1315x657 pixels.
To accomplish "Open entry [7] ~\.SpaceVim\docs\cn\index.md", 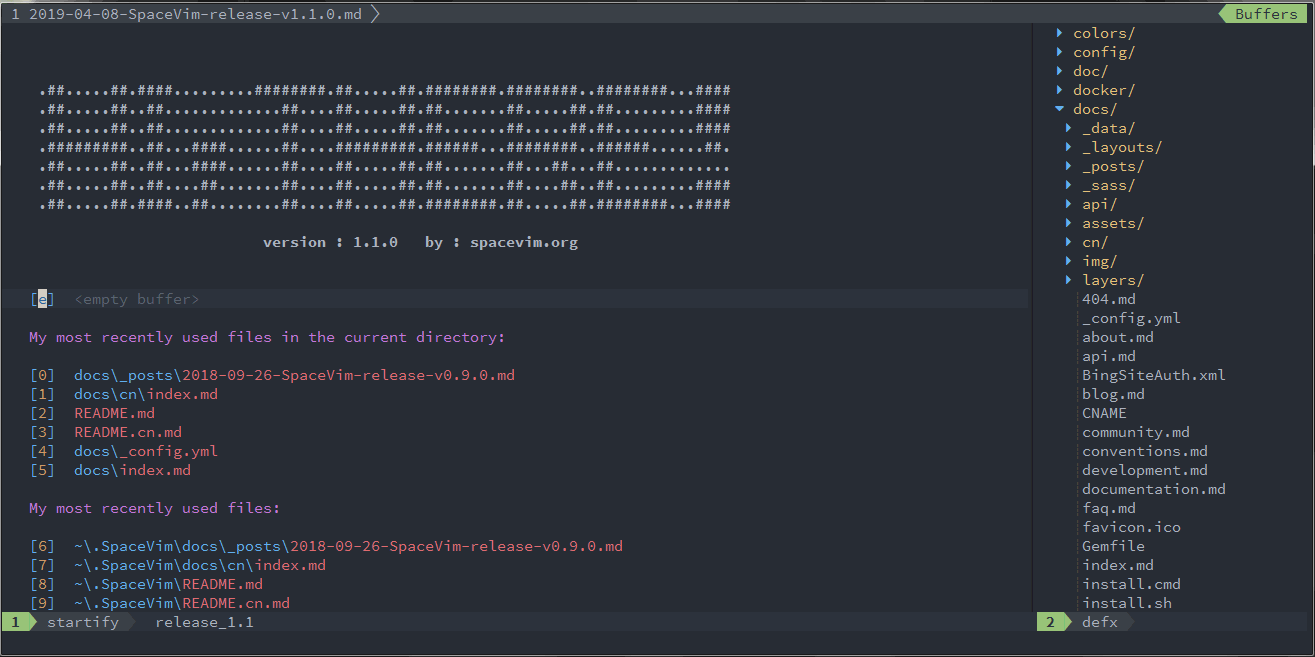I will pos(177,565).
